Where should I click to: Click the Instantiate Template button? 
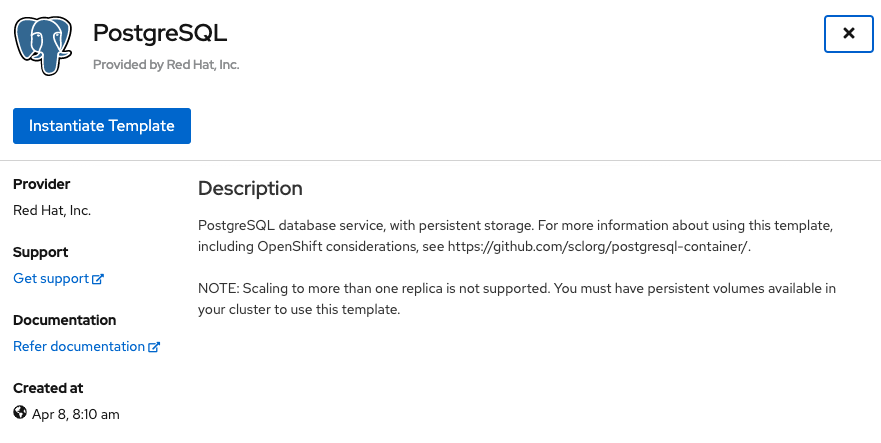point(102,126)
